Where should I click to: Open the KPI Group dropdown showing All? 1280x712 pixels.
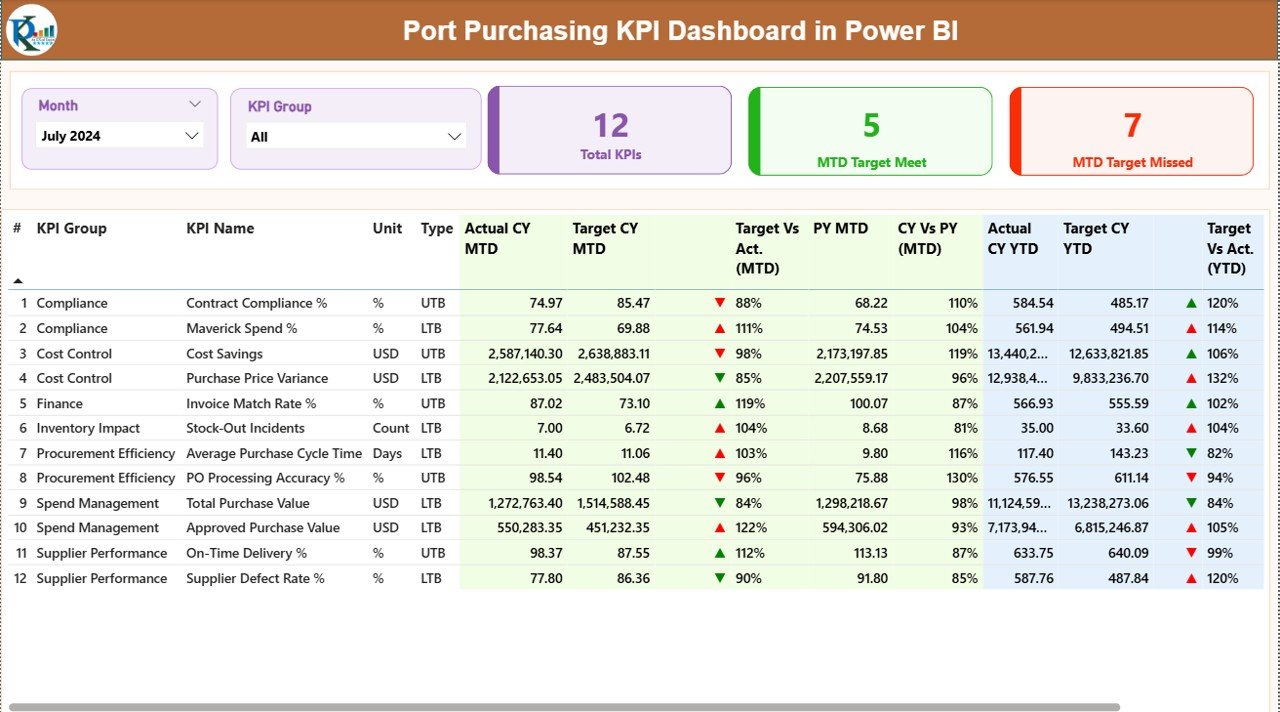(355, 136)
